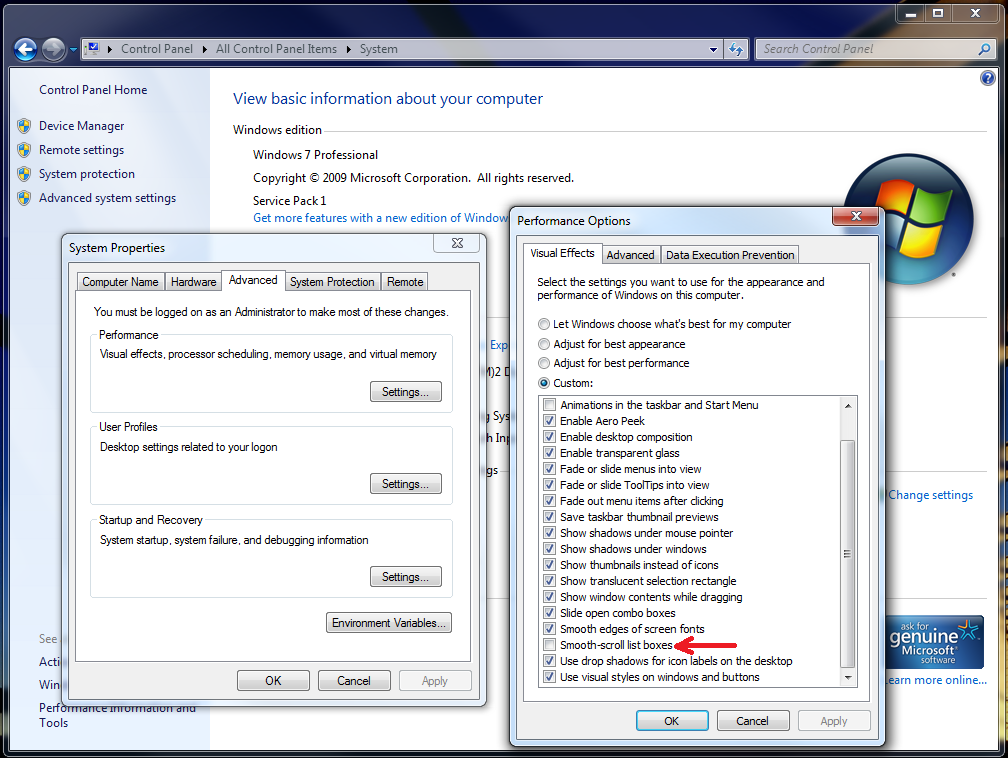Click the System protection shield icon
This screenshot has width=1008, height=758.
tap(24, 174)
